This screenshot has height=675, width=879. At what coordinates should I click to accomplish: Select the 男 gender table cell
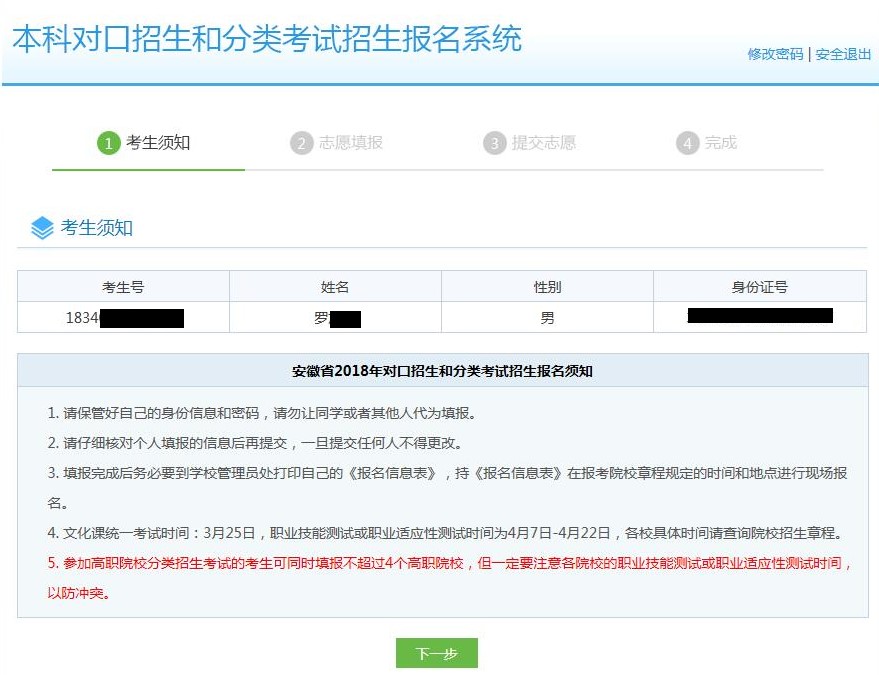(547, 318)
